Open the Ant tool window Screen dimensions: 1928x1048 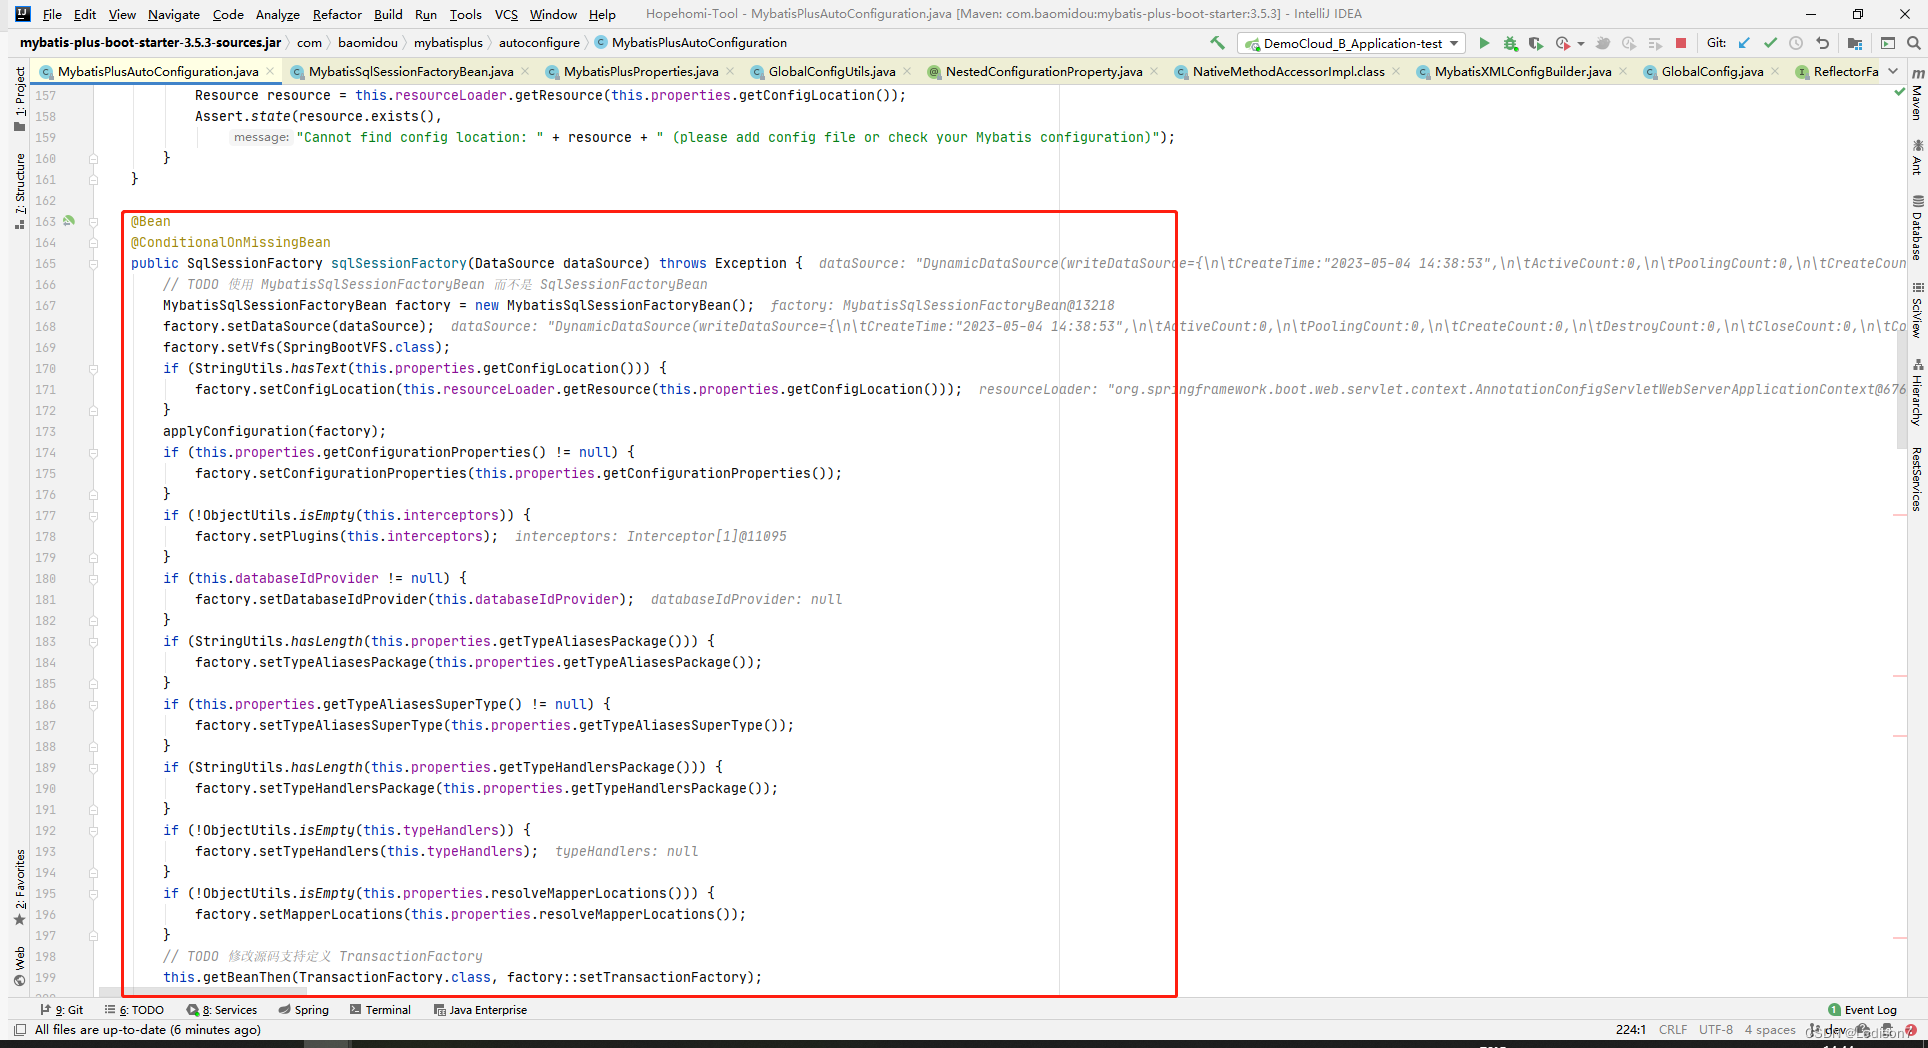(x=1917, y=158)
